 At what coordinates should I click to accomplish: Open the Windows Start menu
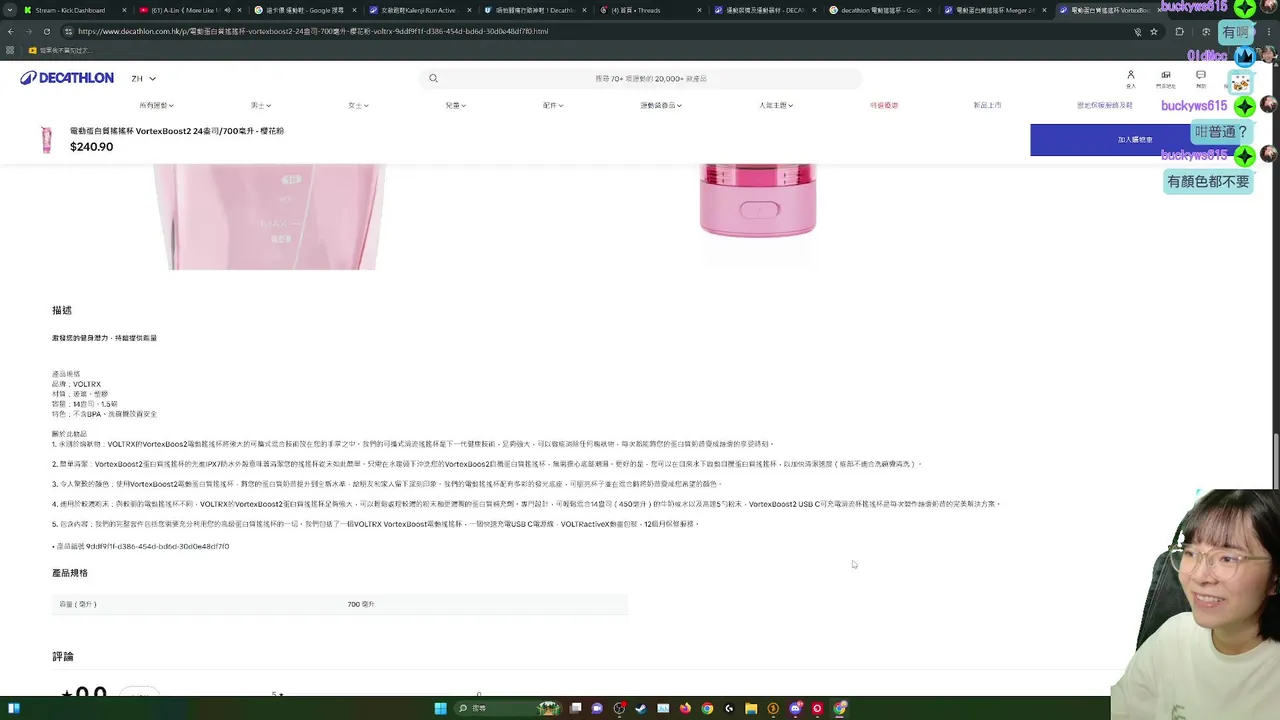[441, 708]
